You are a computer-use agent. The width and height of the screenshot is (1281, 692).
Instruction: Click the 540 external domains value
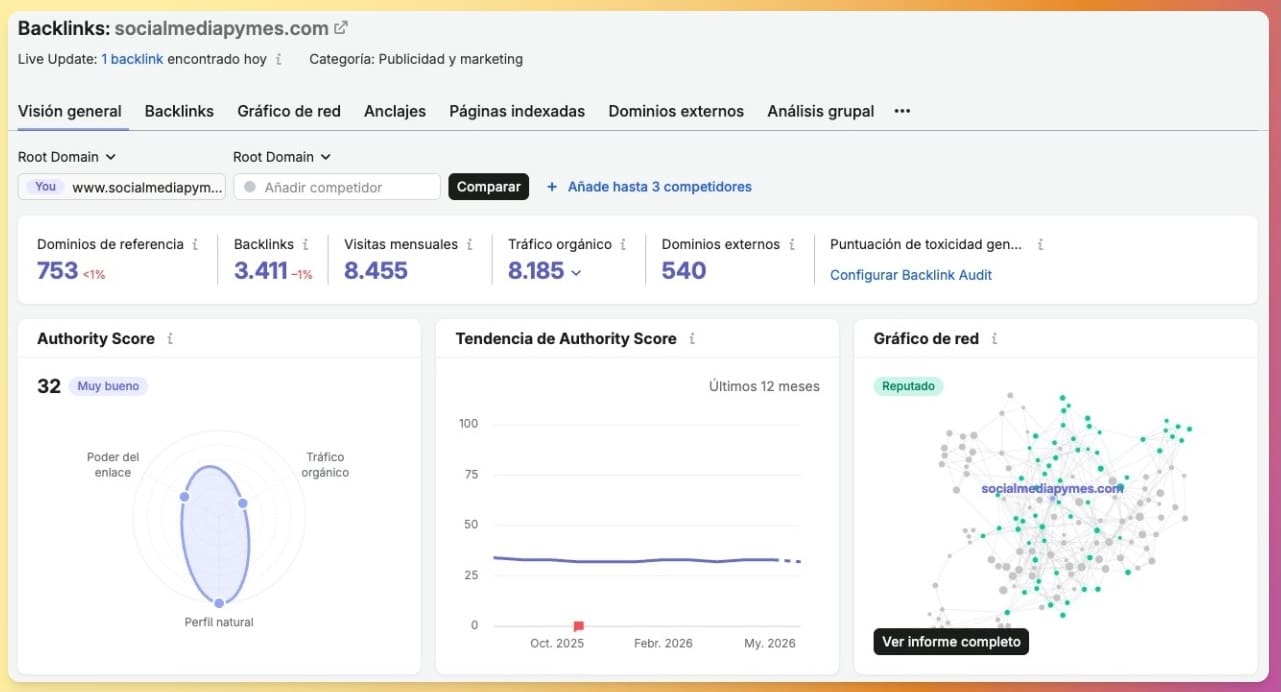(x=684, y=271)
